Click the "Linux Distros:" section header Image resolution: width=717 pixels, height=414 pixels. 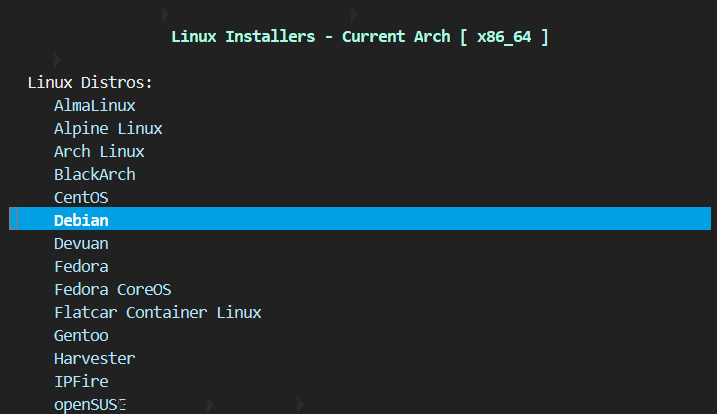click(90, 82)
